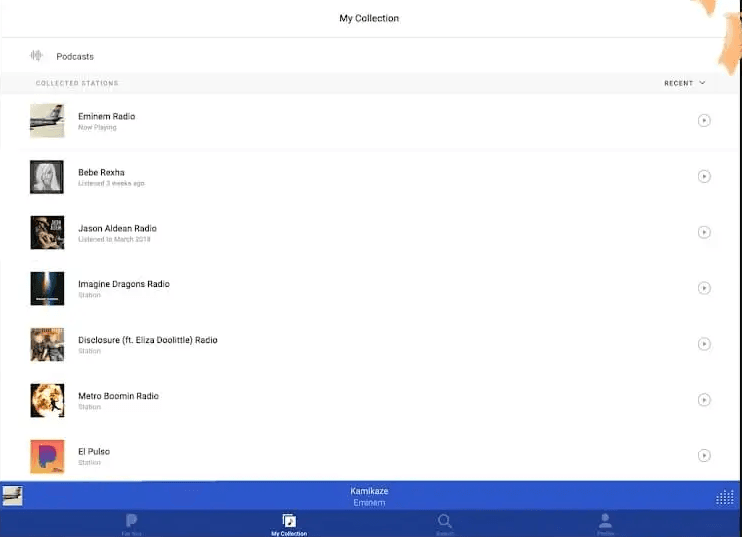
Task: Play Imagine Dragons Radio station
Action: click(704, 288)
